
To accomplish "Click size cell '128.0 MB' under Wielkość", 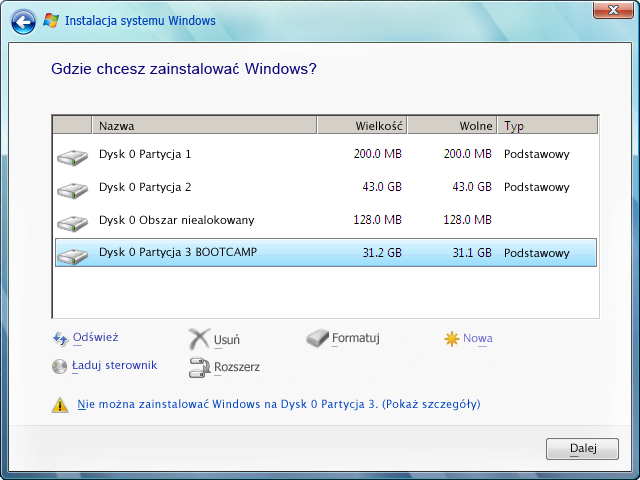I will [x=378, y=220].
